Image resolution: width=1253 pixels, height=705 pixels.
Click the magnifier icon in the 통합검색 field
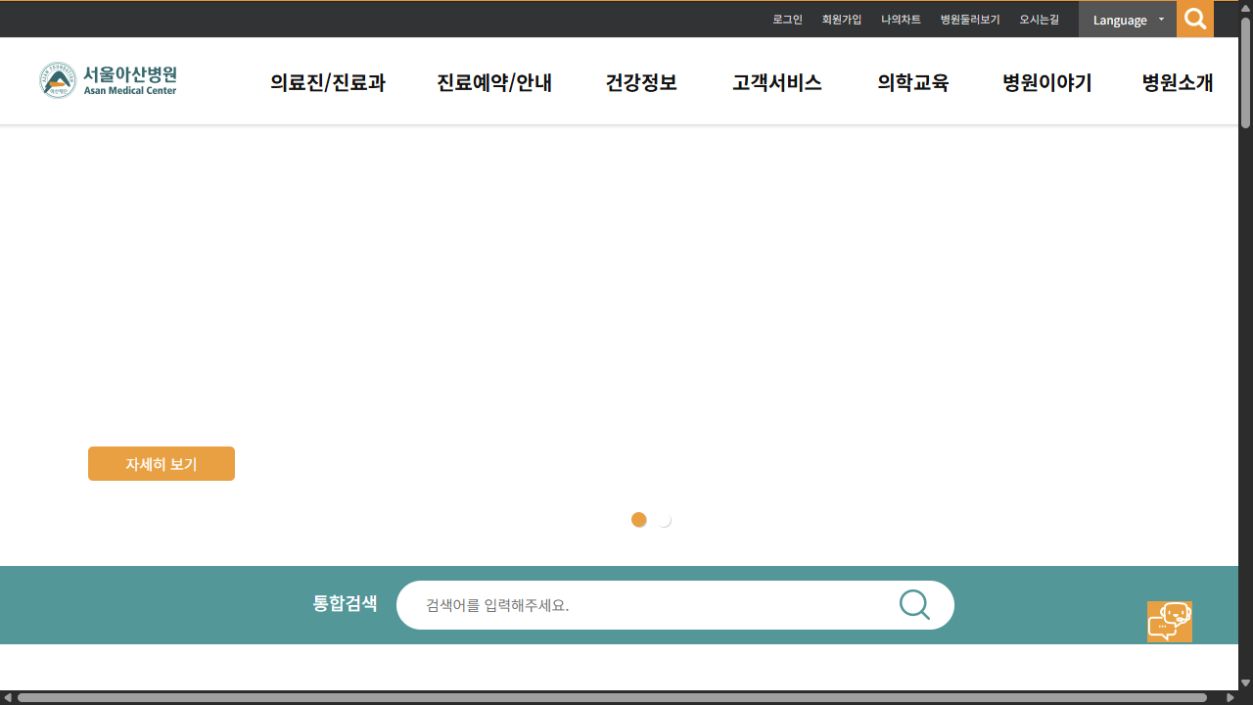(x=914, y=604)
